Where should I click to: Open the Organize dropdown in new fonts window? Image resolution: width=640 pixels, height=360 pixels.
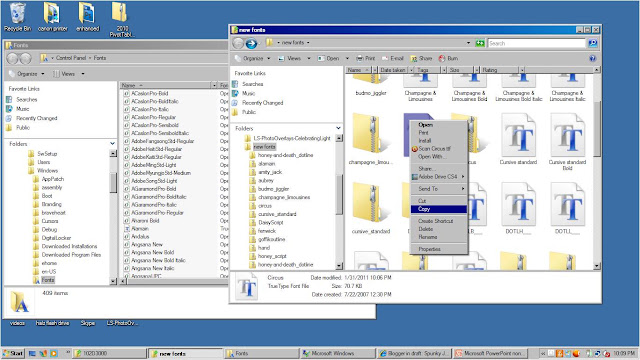pyautogui.click(x=253, y=58)
